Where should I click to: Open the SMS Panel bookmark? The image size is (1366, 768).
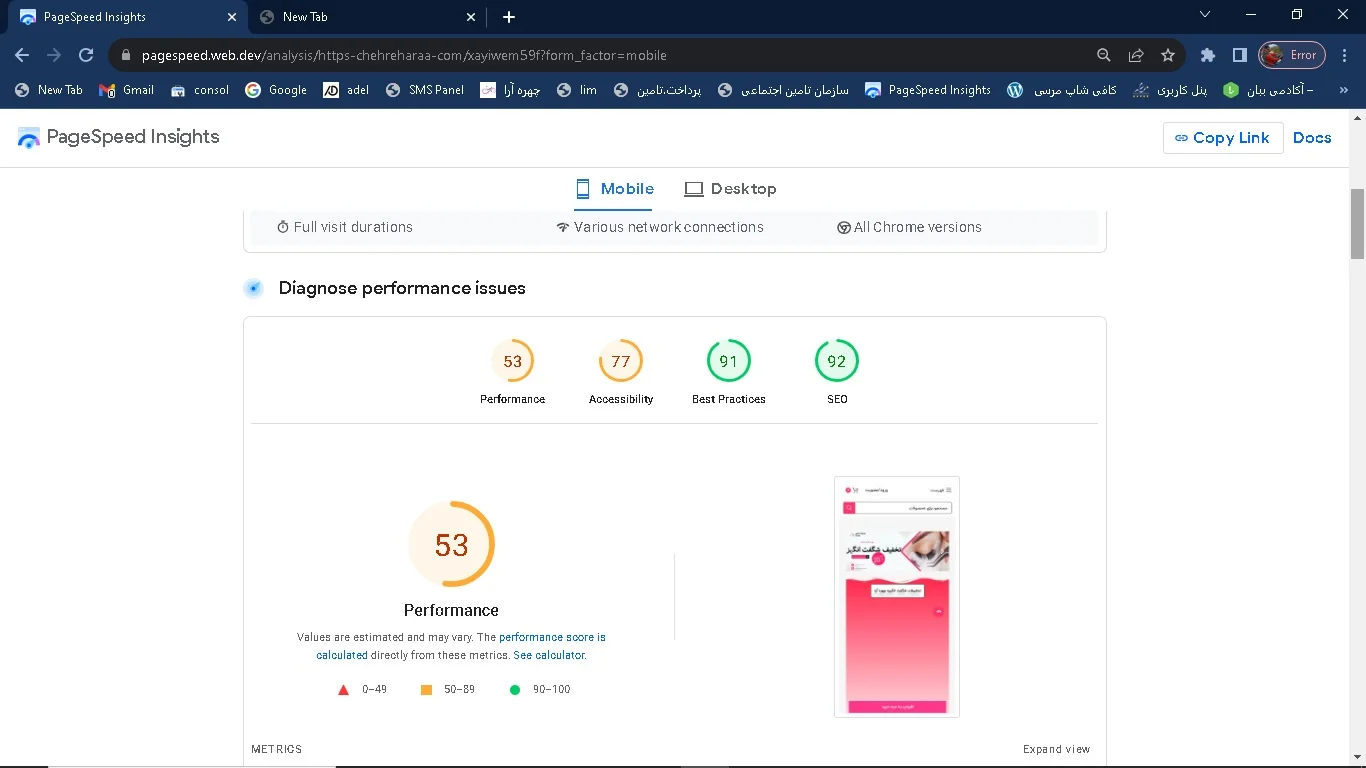pos(425,90)
